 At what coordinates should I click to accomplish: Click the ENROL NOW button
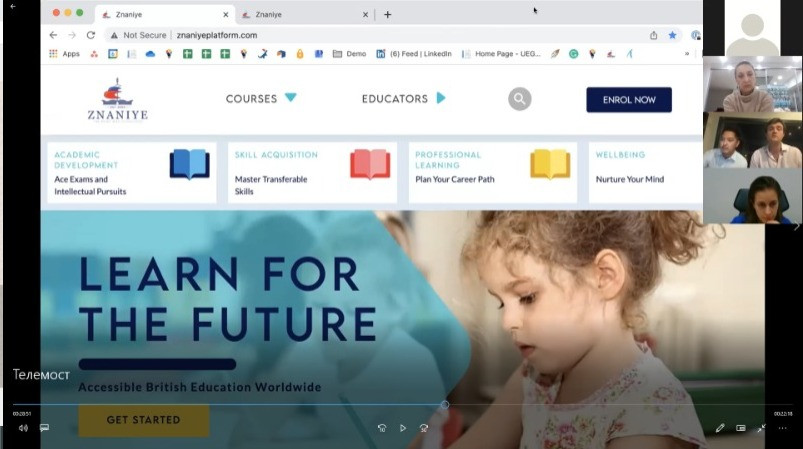coord(629,100)
